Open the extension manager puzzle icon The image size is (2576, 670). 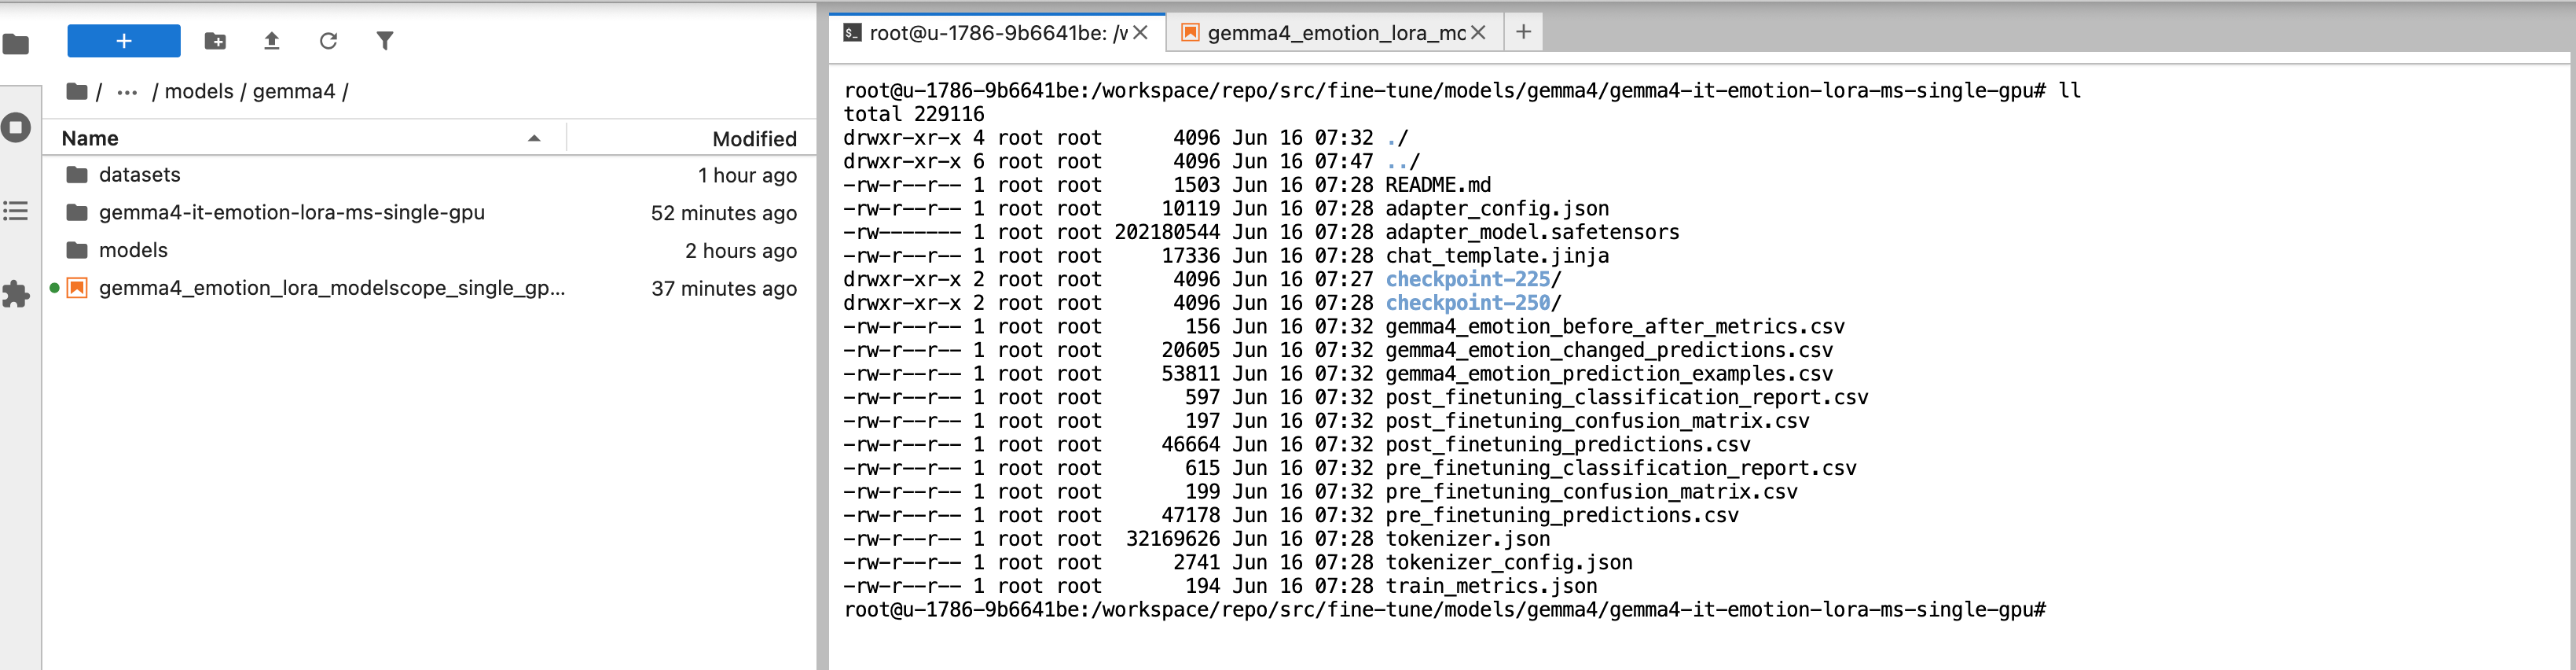coord(16,294)
